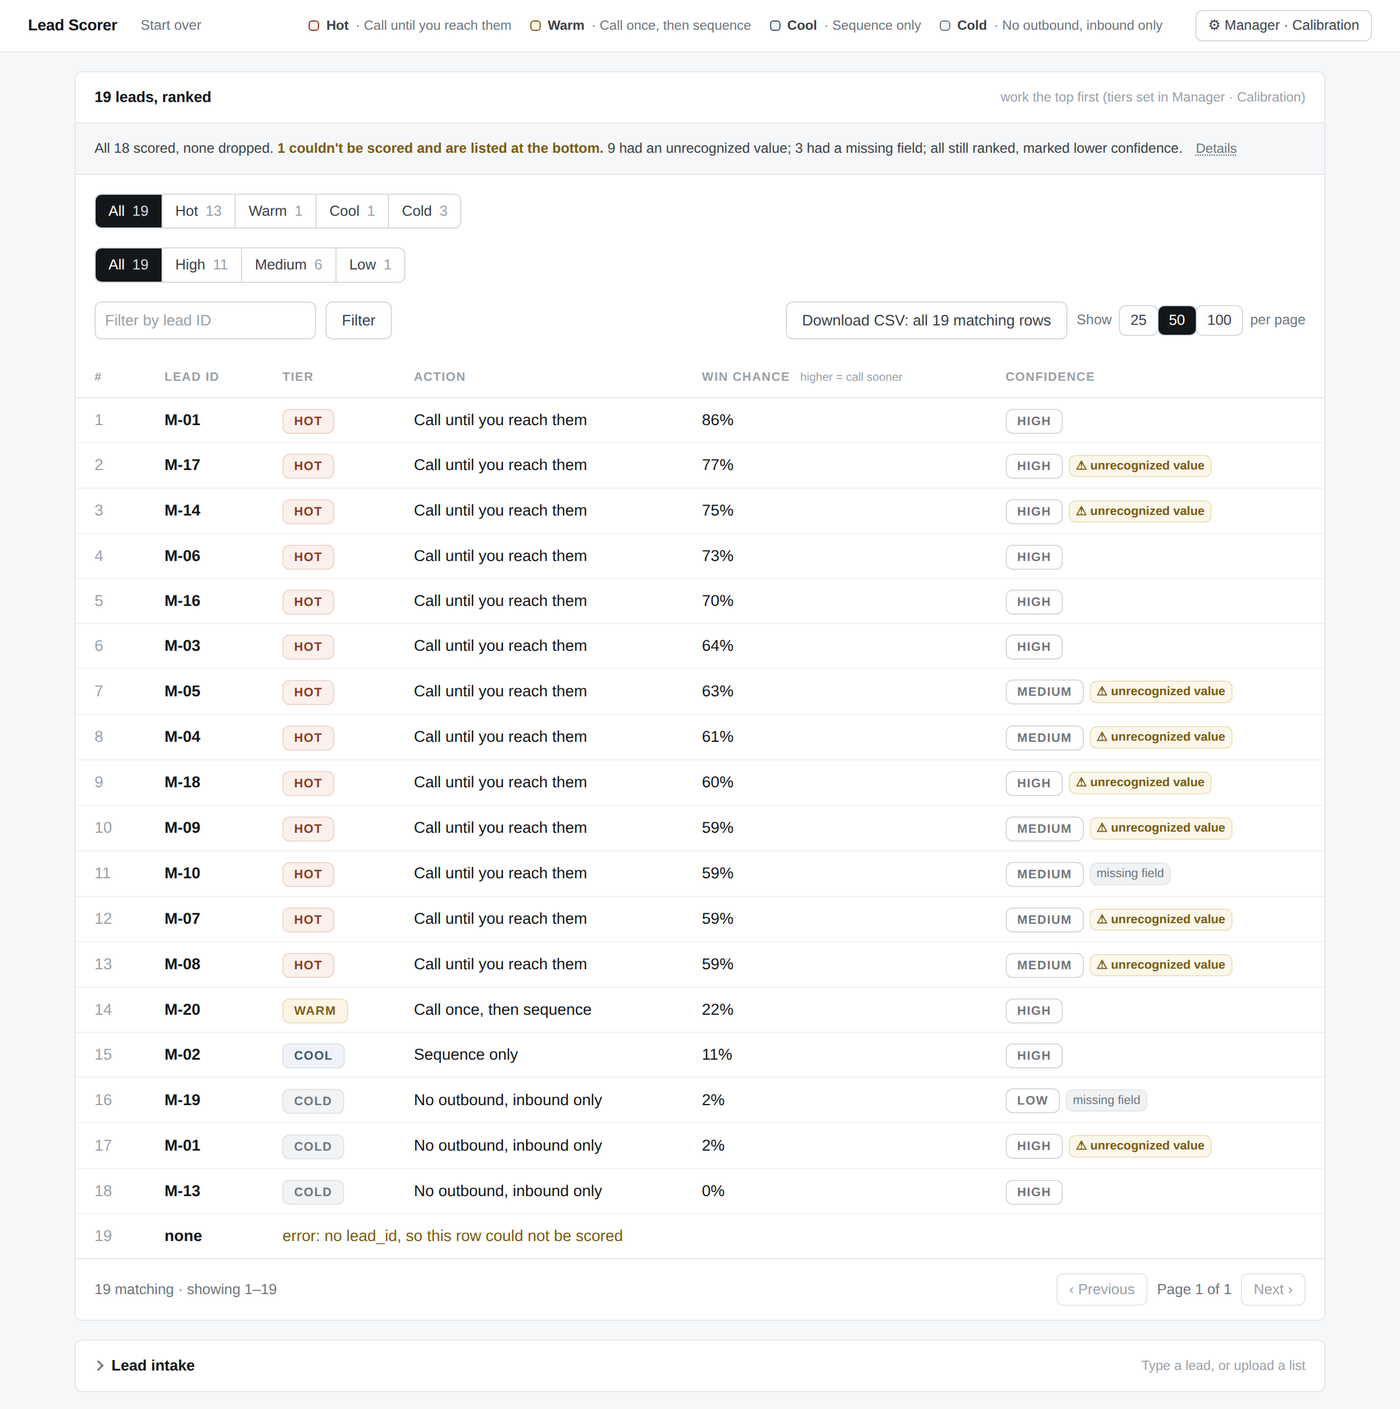Select lead ID M-20
The height and width of the screenshot is (1409, 1400).
tap(183, 1010)
